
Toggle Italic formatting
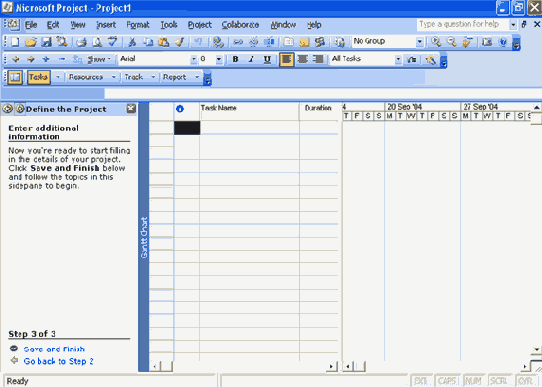click(x=251, y=59)
